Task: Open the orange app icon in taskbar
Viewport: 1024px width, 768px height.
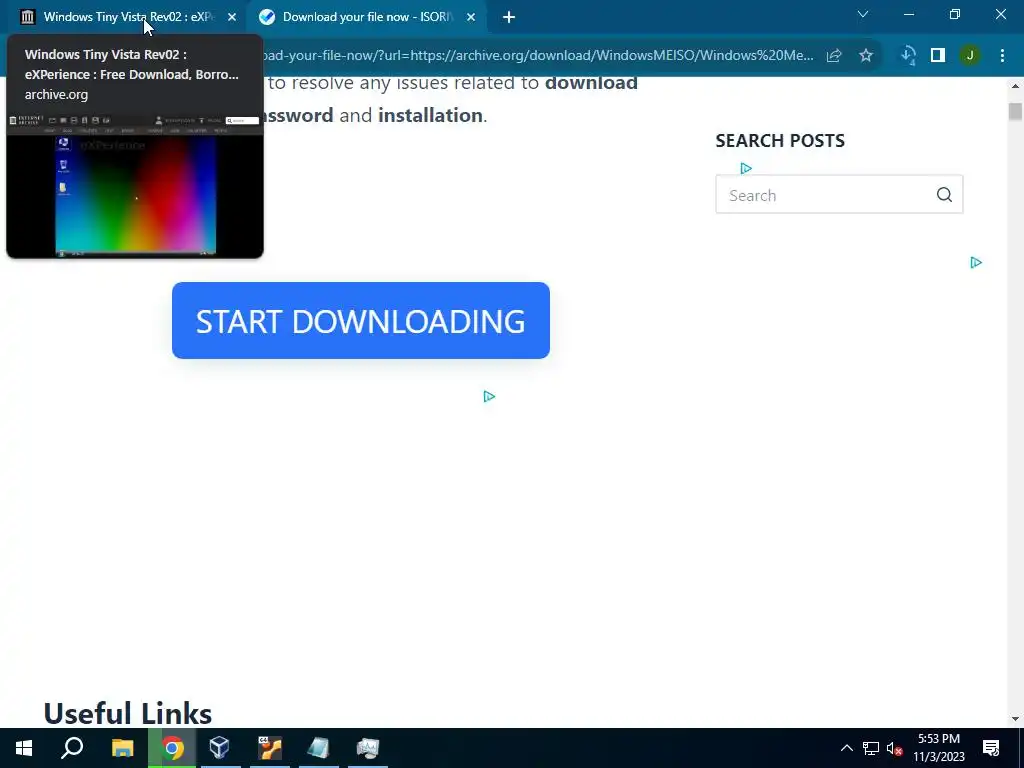Action: click(x=269, y=748)
